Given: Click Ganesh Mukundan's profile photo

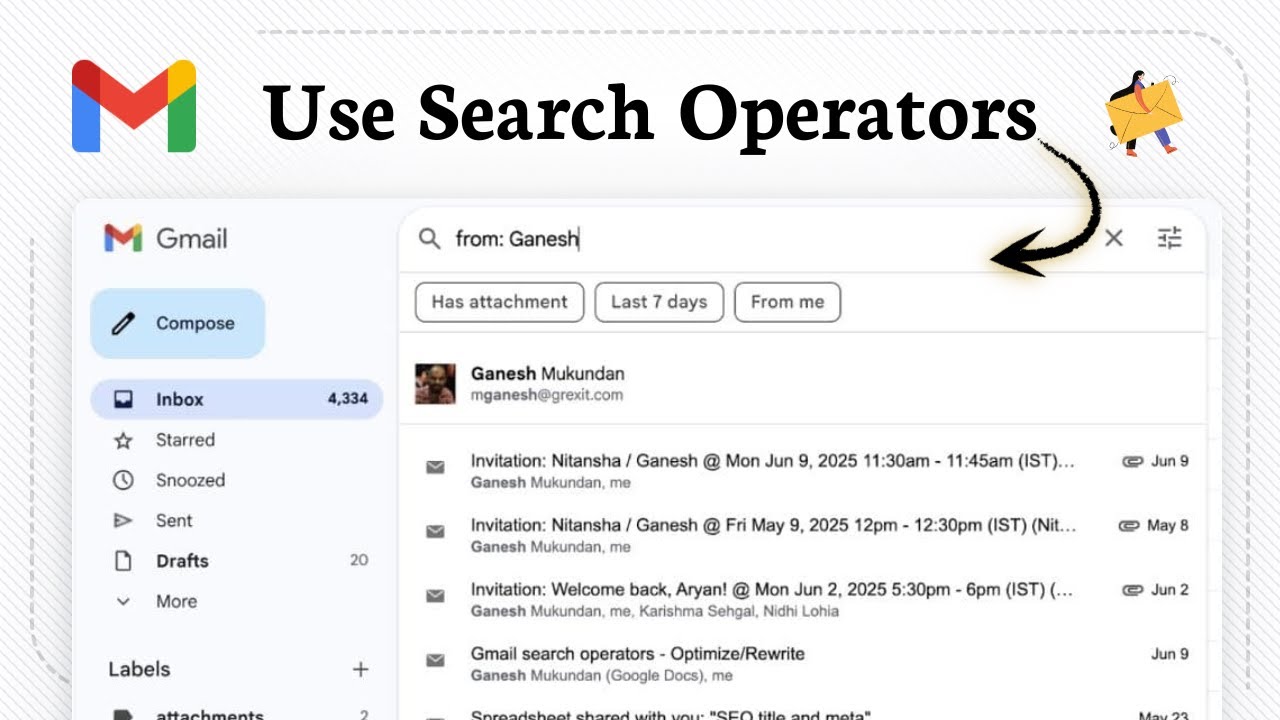Looking at the screenshot, I should click(435, 384).
